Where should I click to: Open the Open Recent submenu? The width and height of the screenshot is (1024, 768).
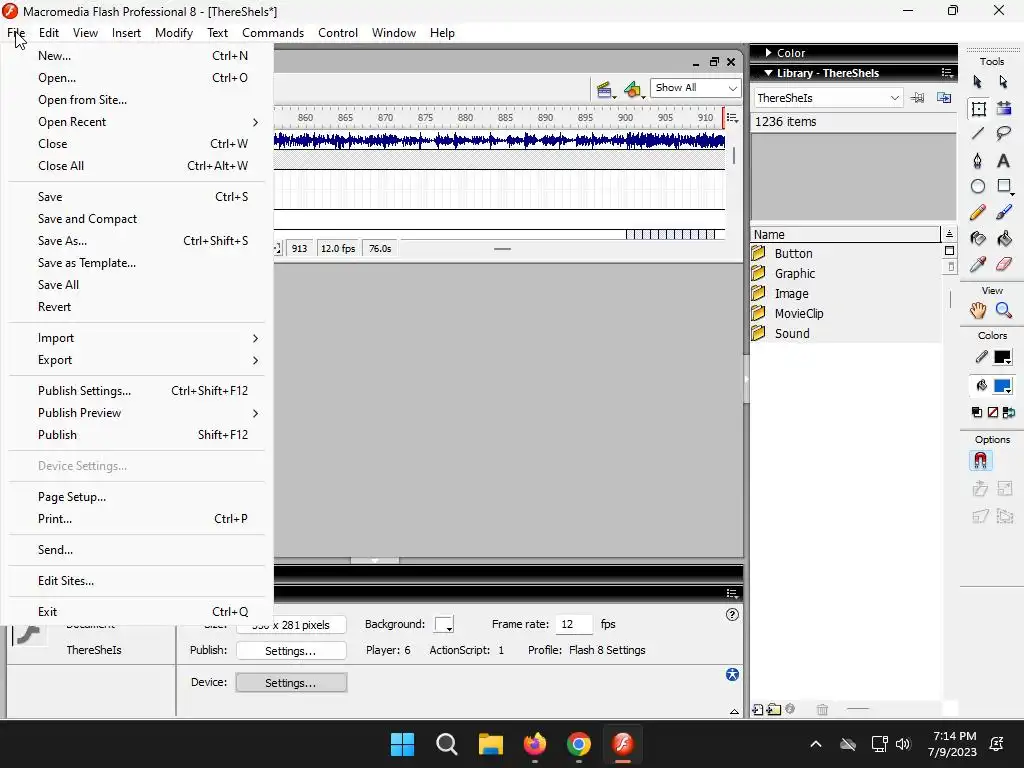coord(136,122)
